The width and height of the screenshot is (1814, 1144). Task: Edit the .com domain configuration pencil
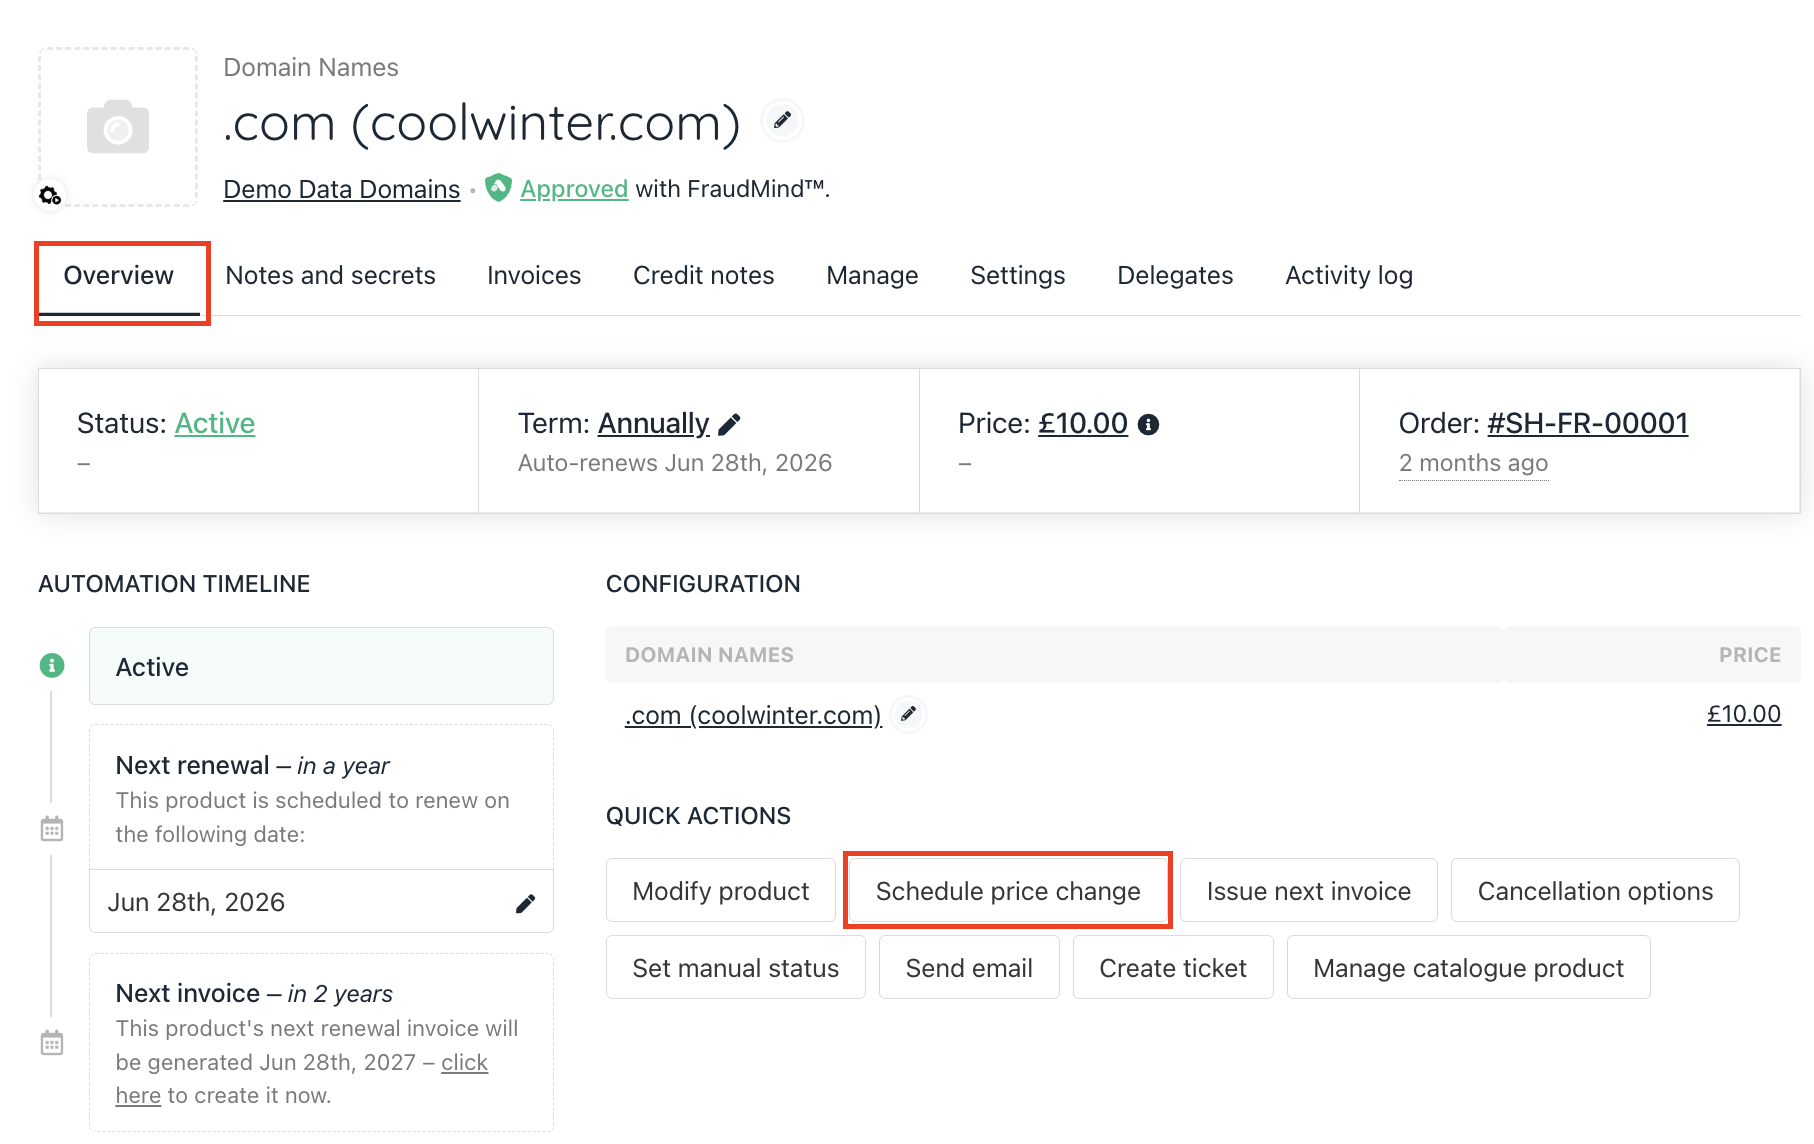908,714
